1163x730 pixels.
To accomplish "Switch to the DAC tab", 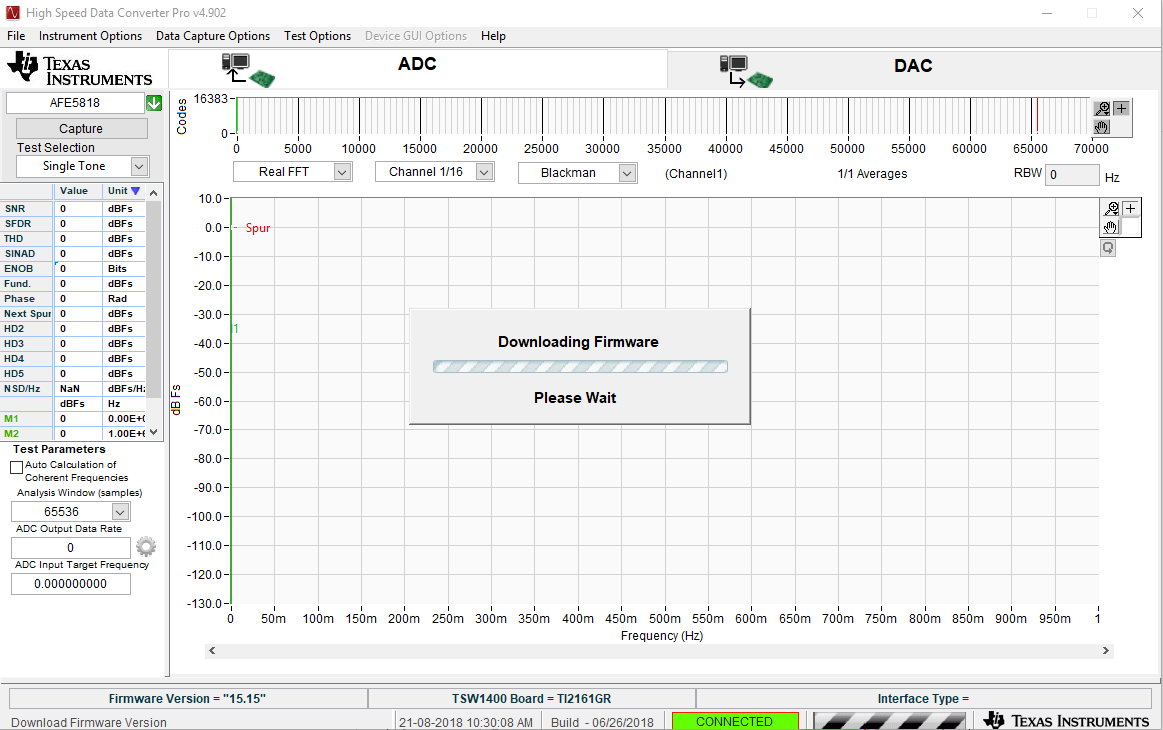I will (913, 71).
